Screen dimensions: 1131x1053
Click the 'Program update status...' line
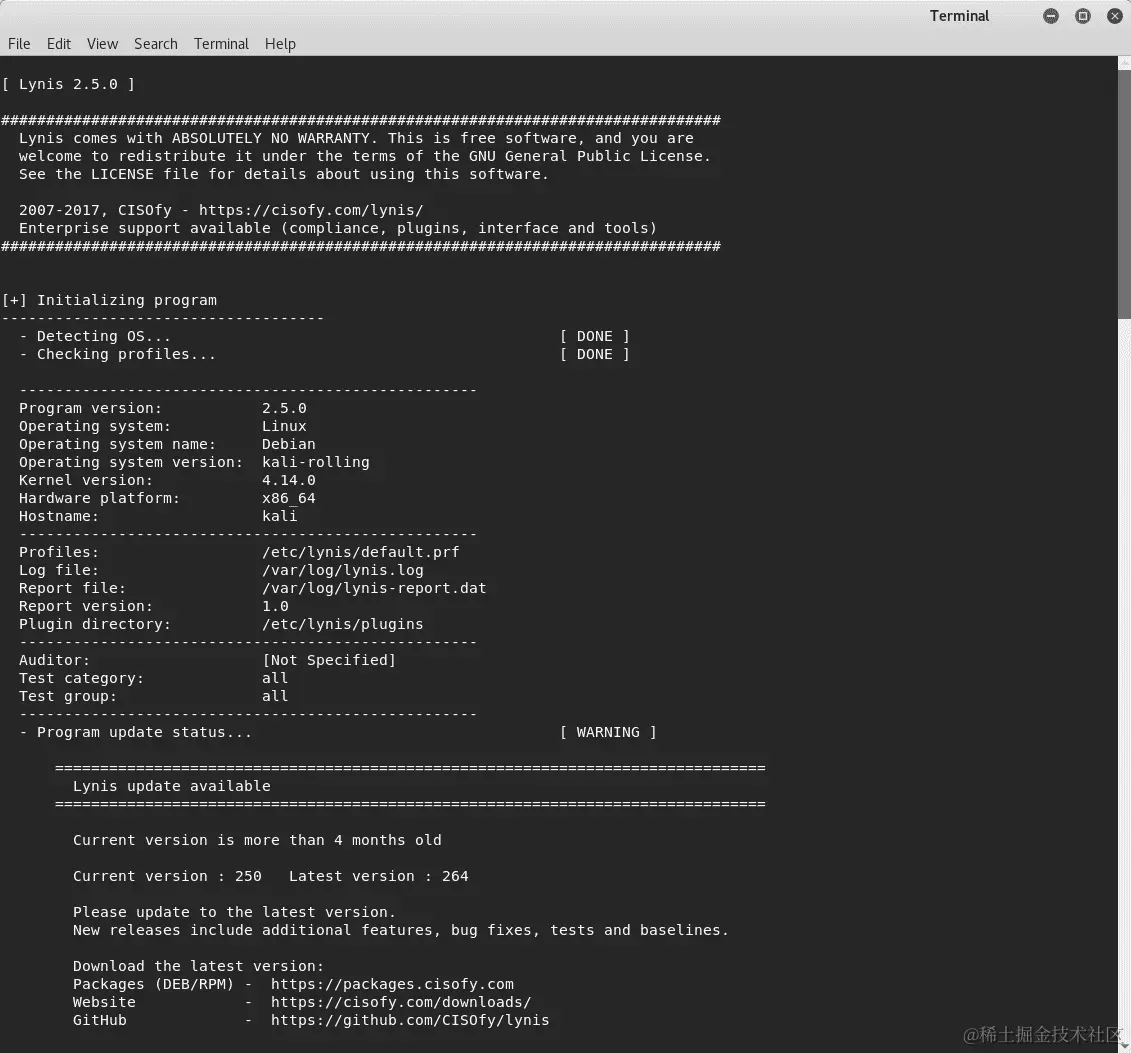[144, 732]
